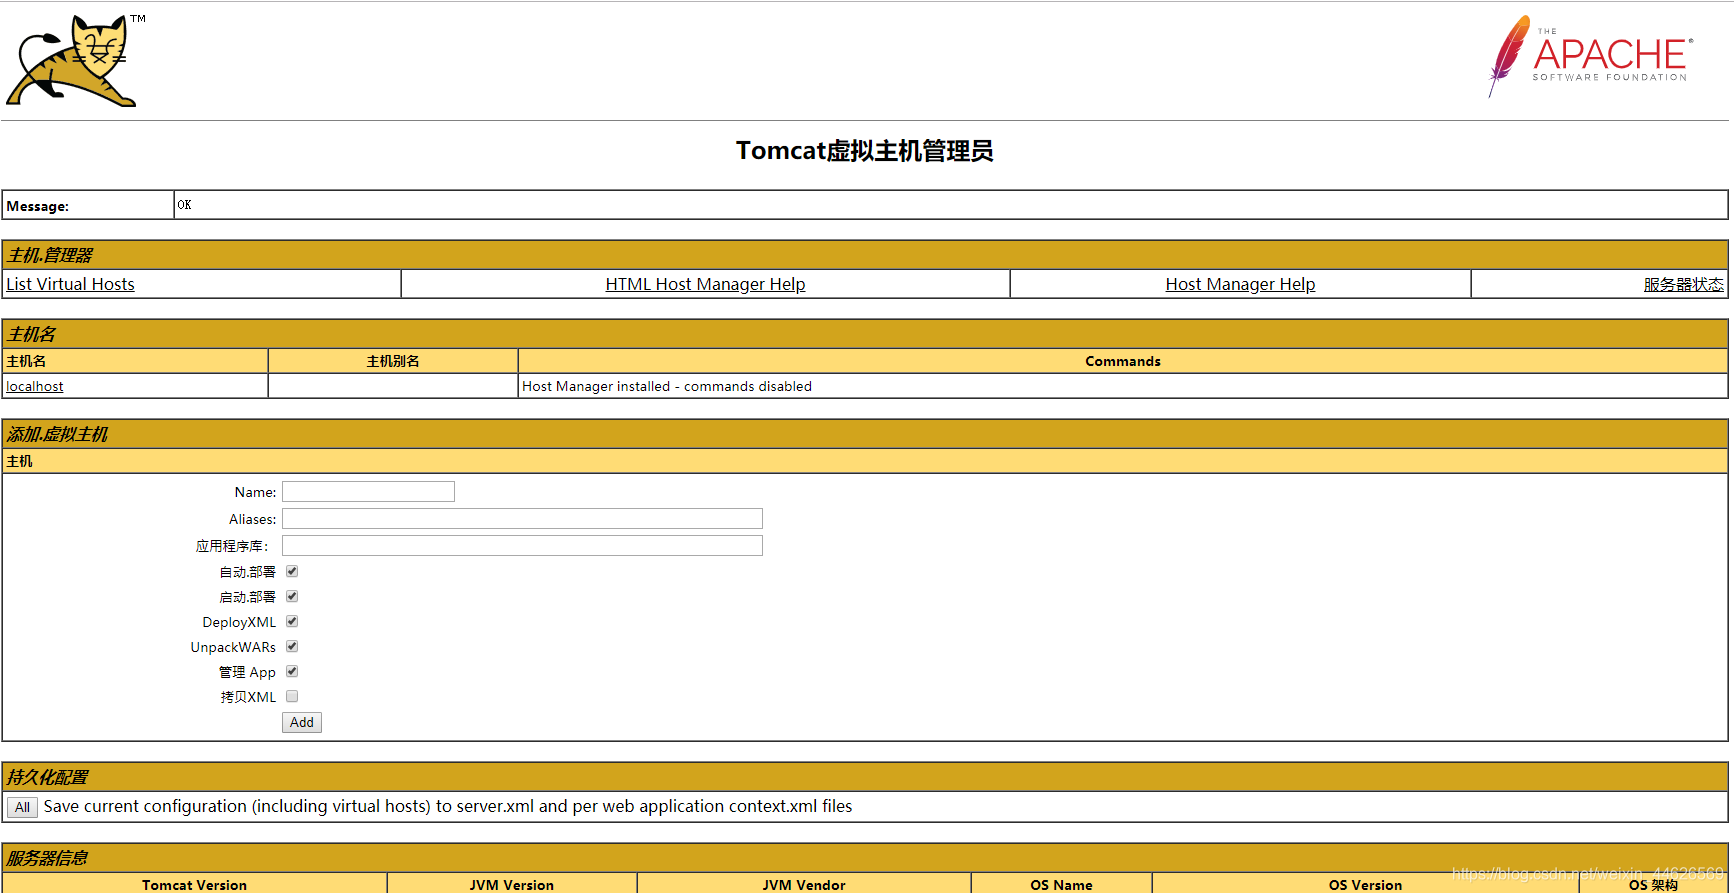Click the 添加.虚拟主机 section heading
The width and height of the screenshot is (1734, 893).
[x=57, y=434]
